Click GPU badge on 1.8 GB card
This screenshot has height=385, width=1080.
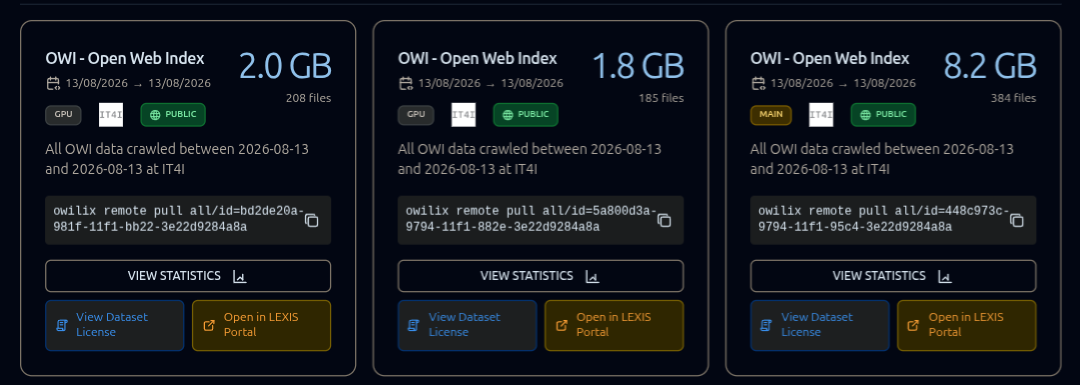tap(416, 115)
